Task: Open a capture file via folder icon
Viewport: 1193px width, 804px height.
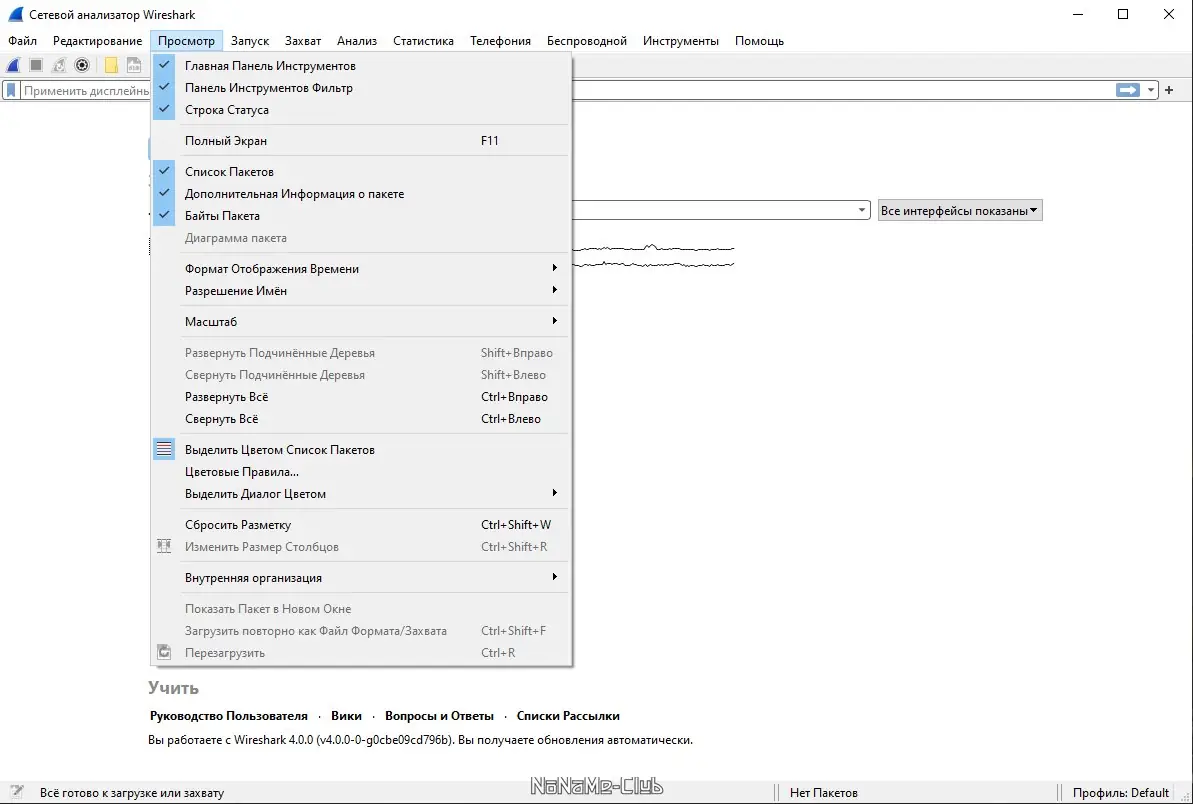Action: (111, 65)
